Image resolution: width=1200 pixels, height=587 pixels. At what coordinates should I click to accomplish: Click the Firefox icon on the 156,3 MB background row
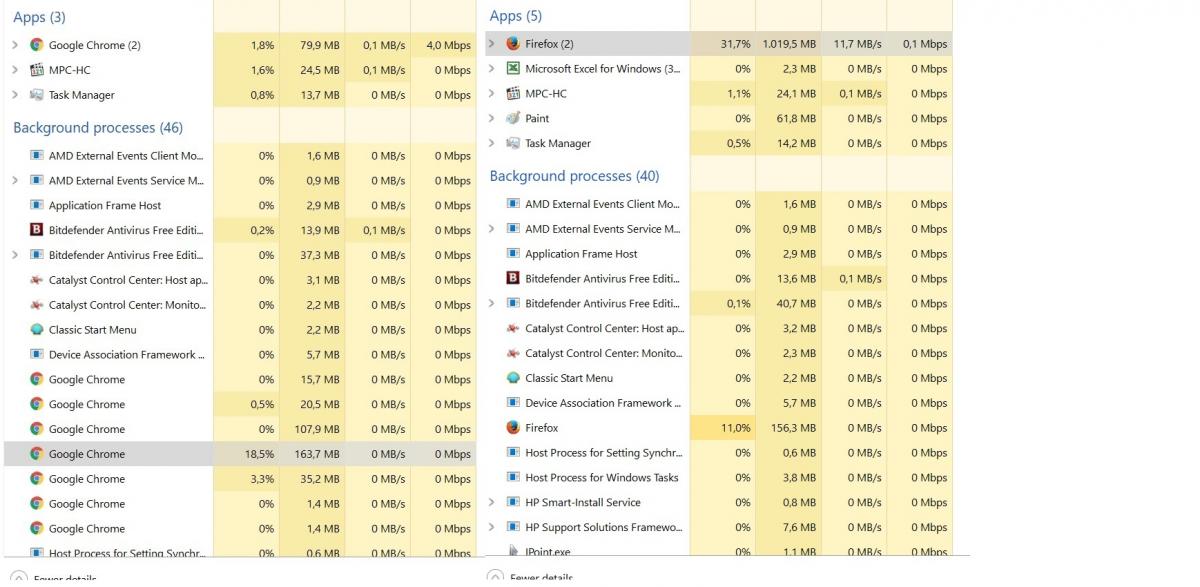click(513, 428)
